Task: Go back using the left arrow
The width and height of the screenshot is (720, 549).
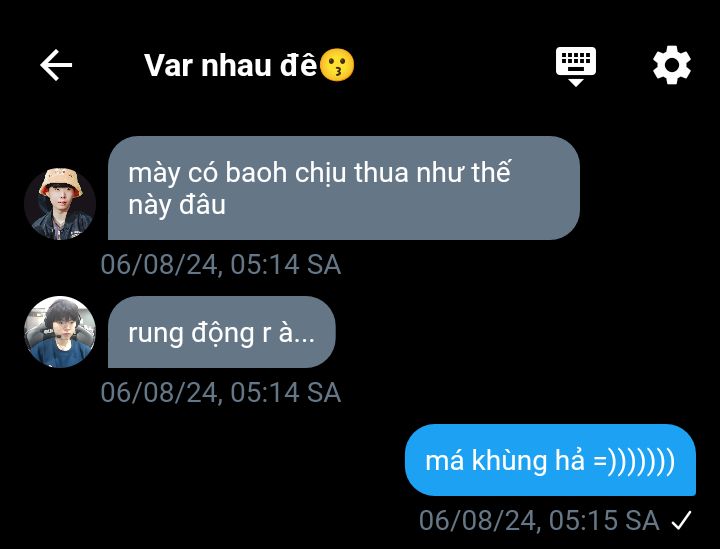Action: (56, 65)
